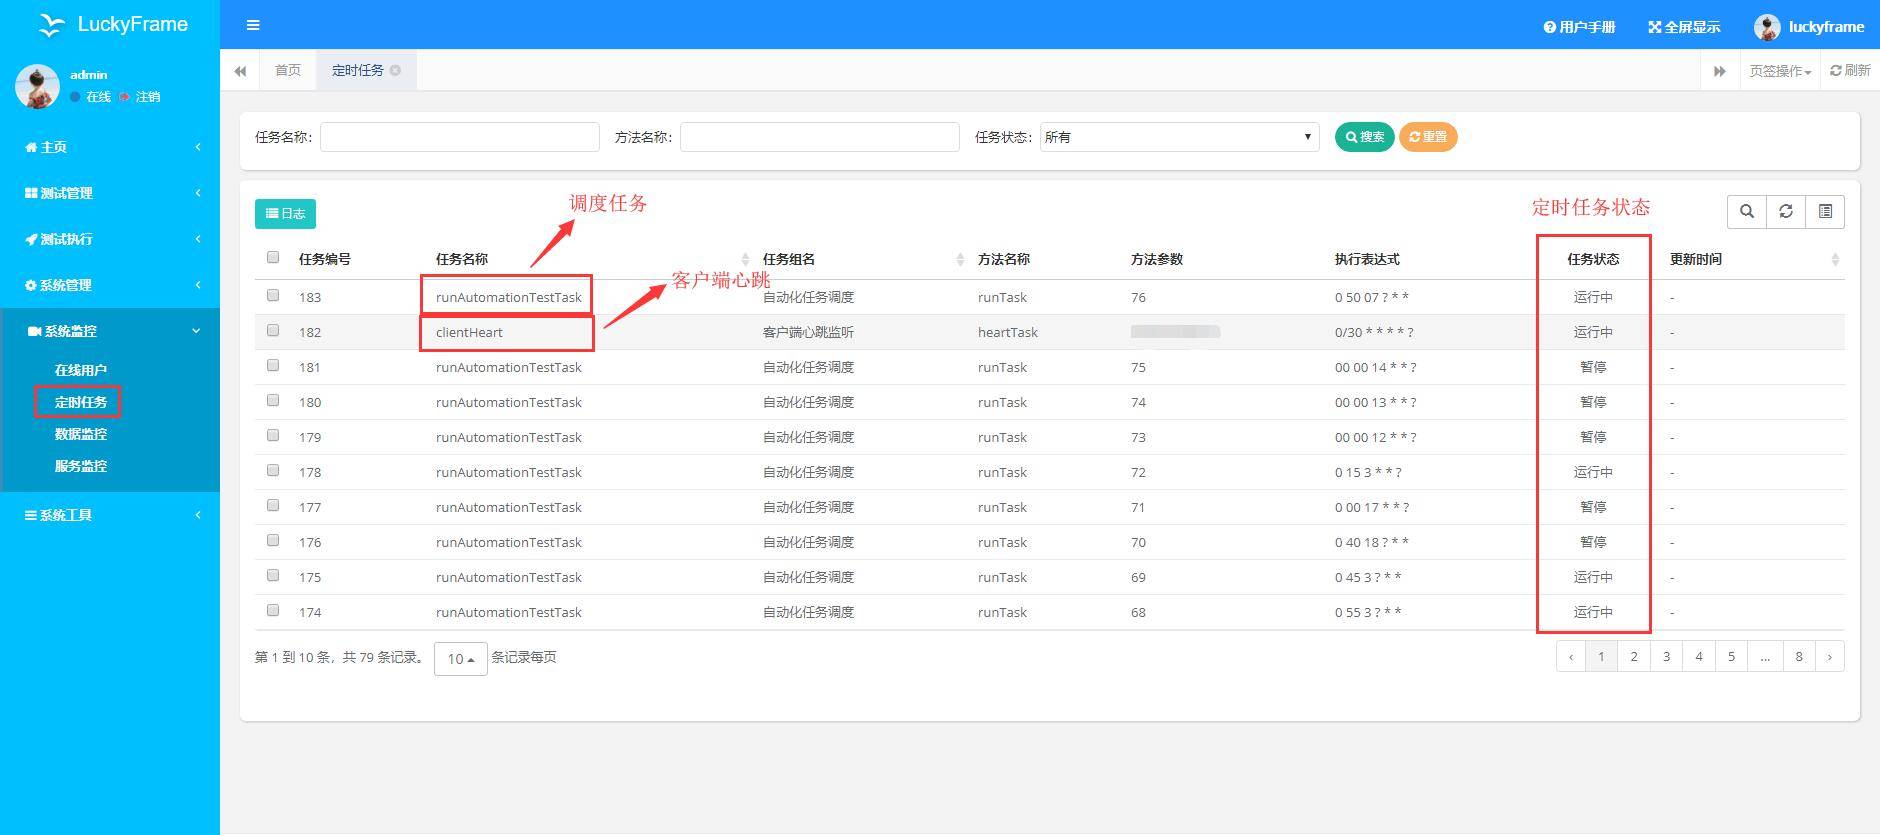
Task: Check the row 179 checkbox
Action: 273,435
